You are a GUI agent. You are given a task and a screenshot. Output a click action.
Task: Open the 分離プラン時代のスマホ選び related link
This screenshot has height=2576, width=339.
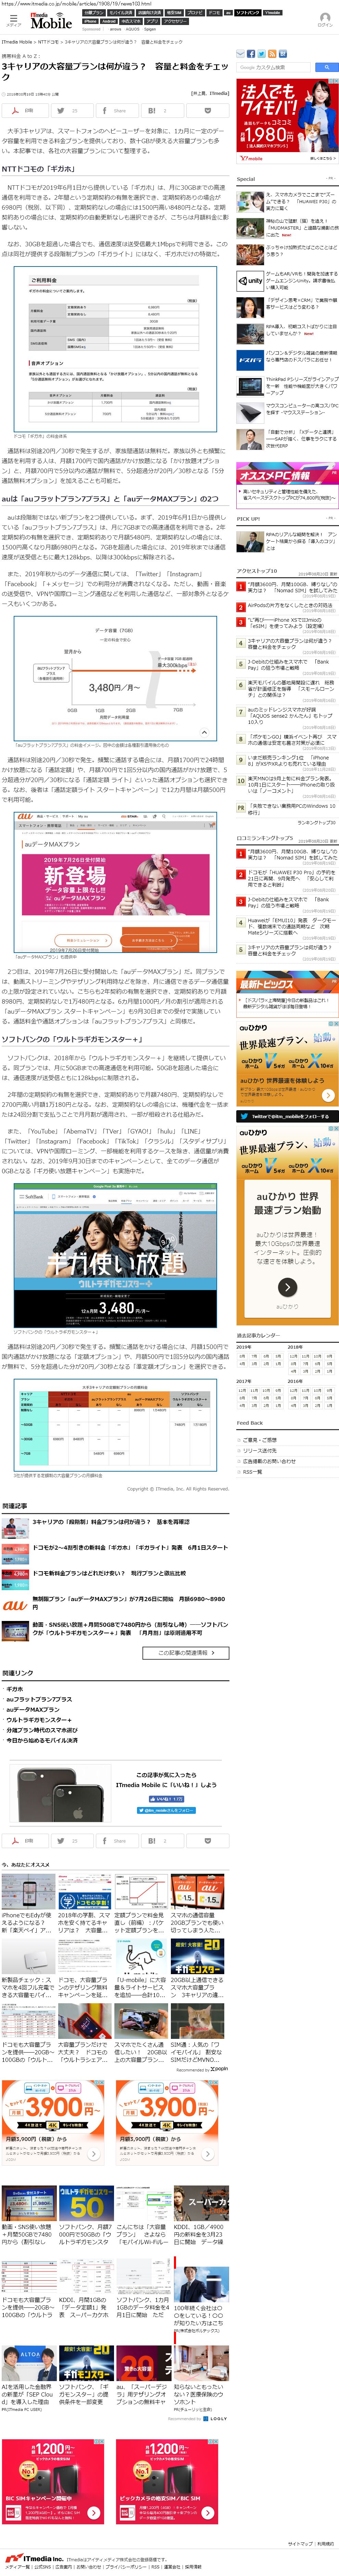coord(42,1730)
